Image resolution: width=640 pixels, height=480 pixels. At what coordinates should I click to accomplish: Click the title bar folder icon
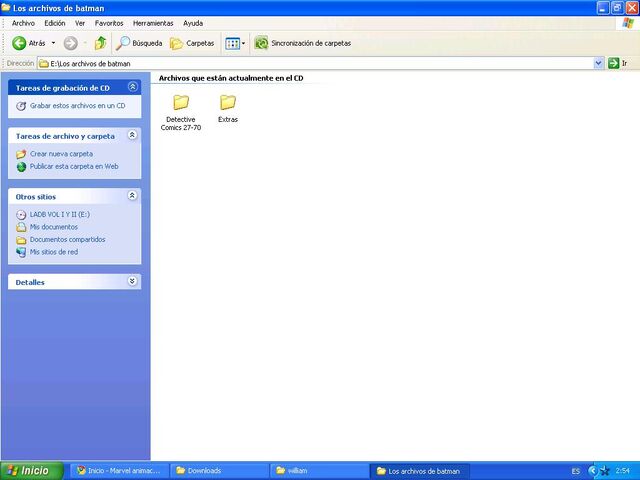pos(6,8)
